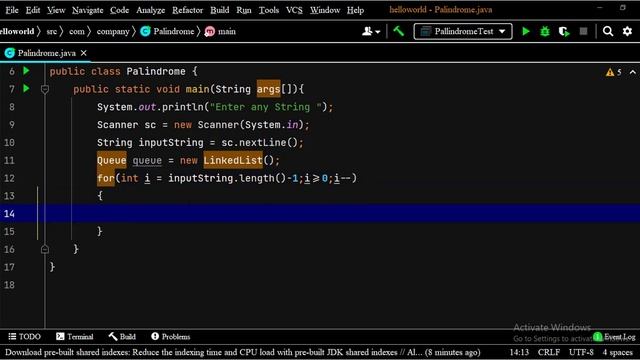
Task: Open Search Everywhere magnifier icon
Action: click(608, 31)
